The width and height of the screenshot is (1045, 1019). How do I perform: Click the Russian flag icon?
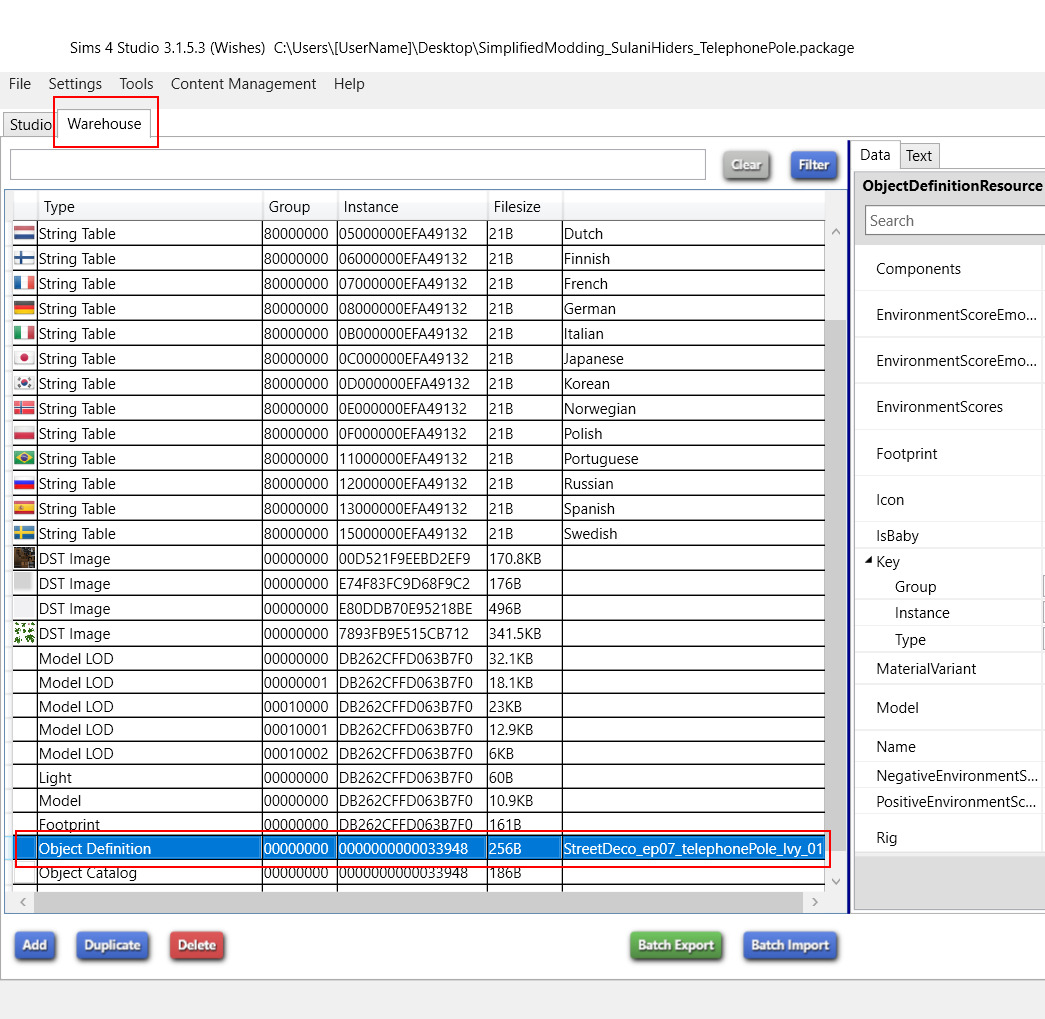pos(24,483)
